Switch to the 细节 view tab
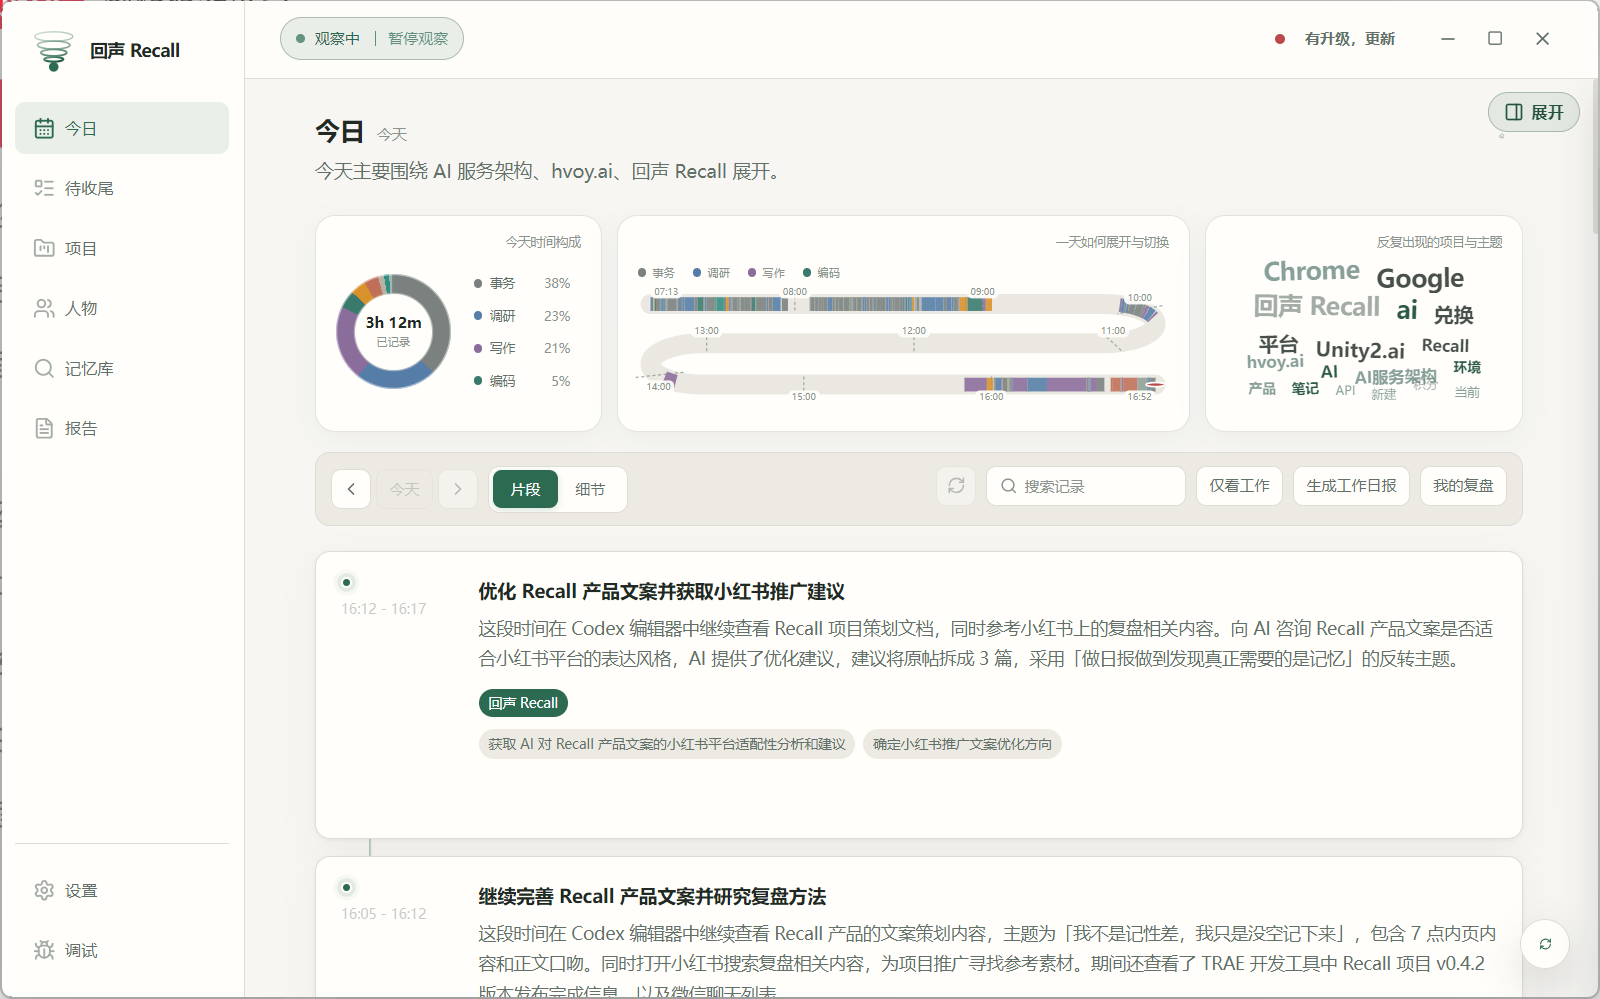The height and width of the screenshot is (999, 1600). 590,489
